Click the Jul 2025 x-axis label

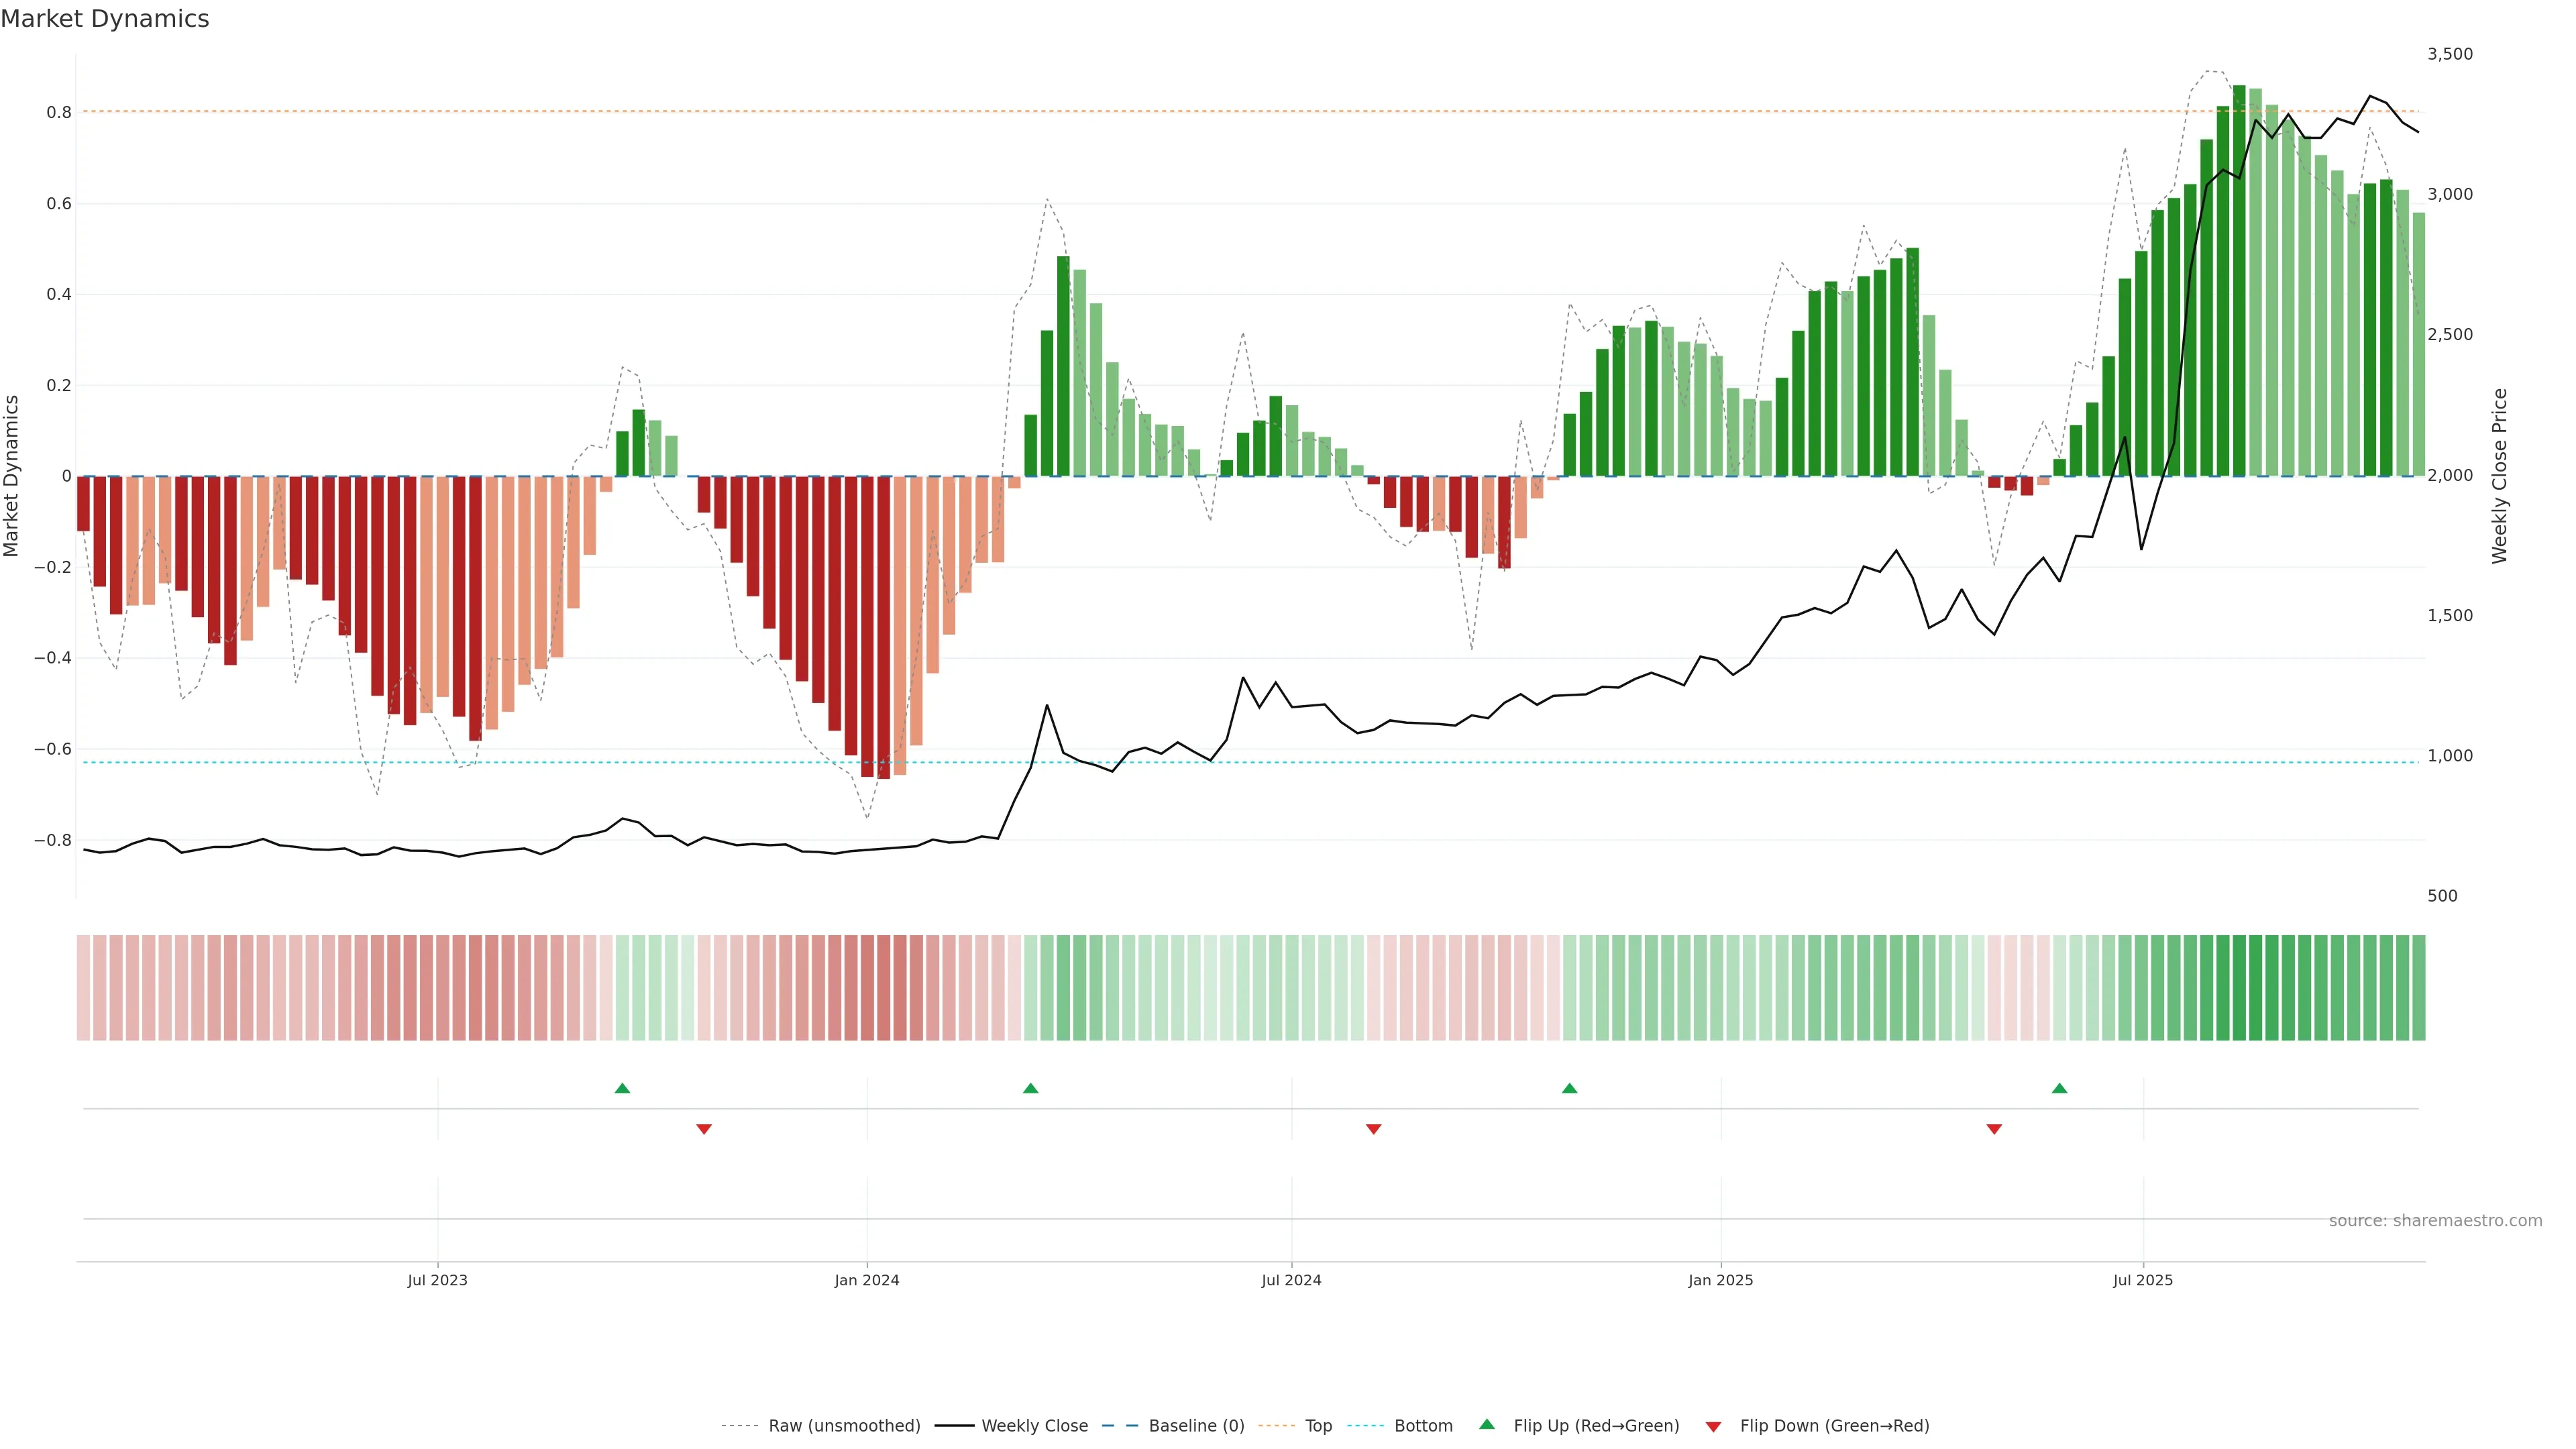click(x=2143, y=1281)
